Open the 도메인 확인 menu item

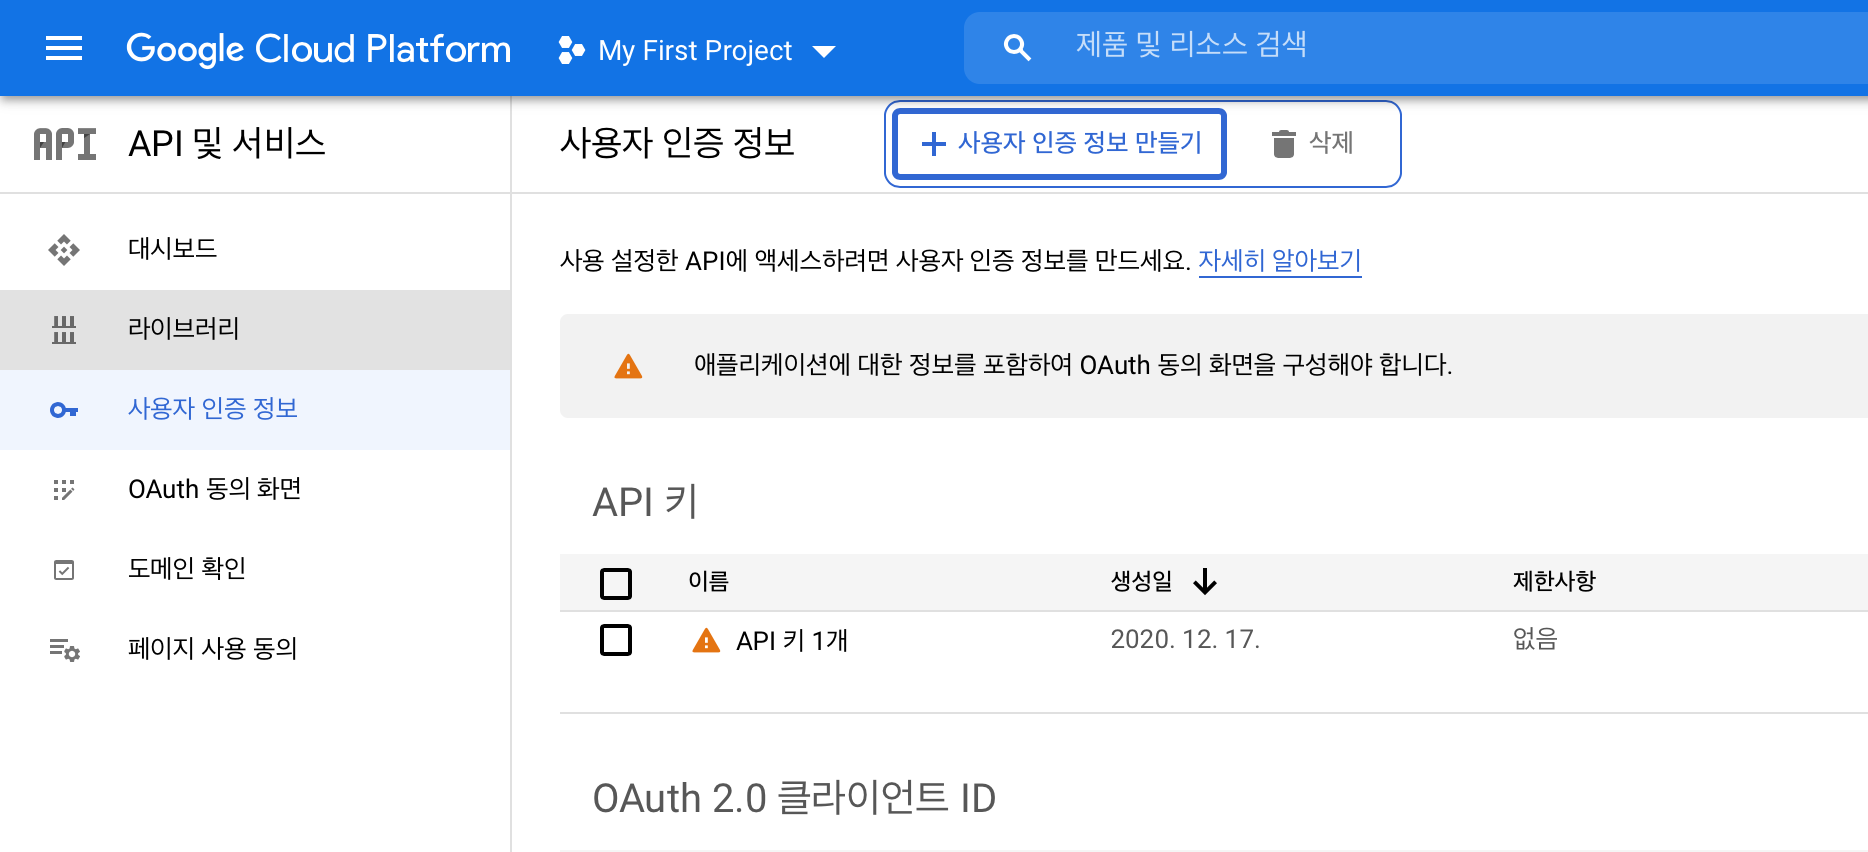coord(255,569)
